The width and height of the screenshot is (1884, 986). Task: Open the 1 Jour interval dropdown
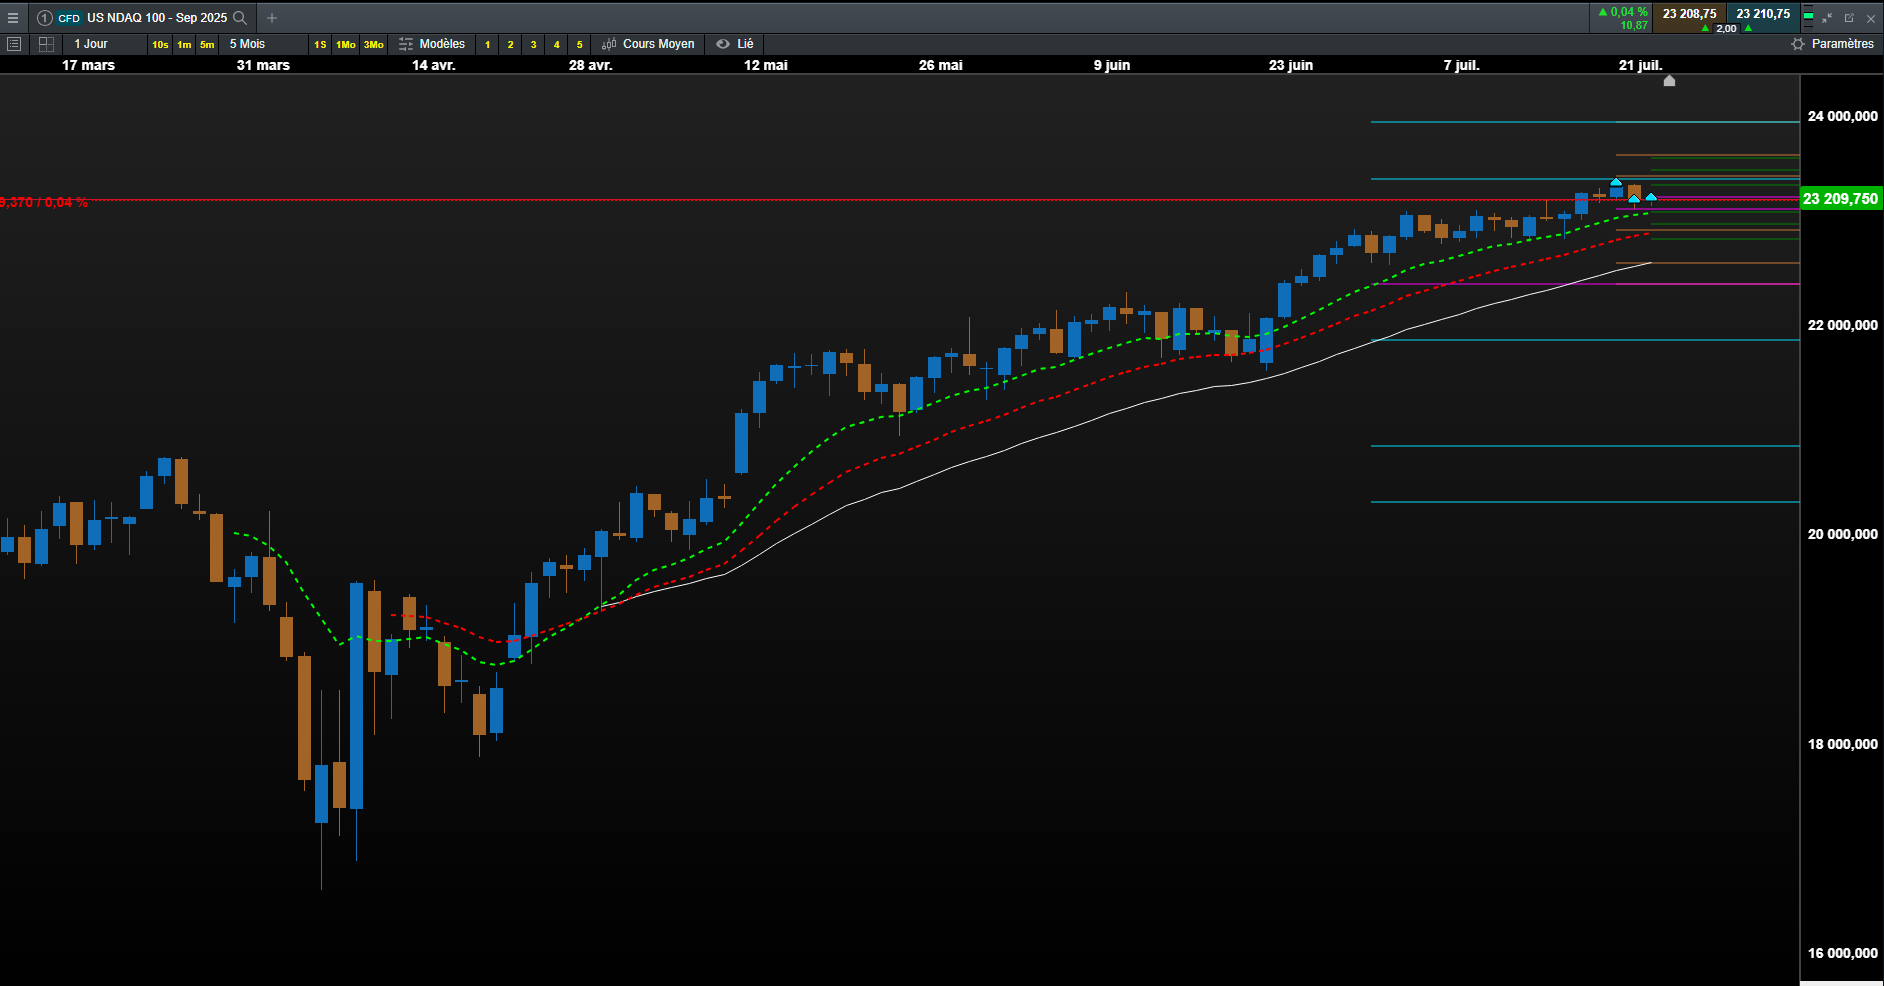pos(105,44)
